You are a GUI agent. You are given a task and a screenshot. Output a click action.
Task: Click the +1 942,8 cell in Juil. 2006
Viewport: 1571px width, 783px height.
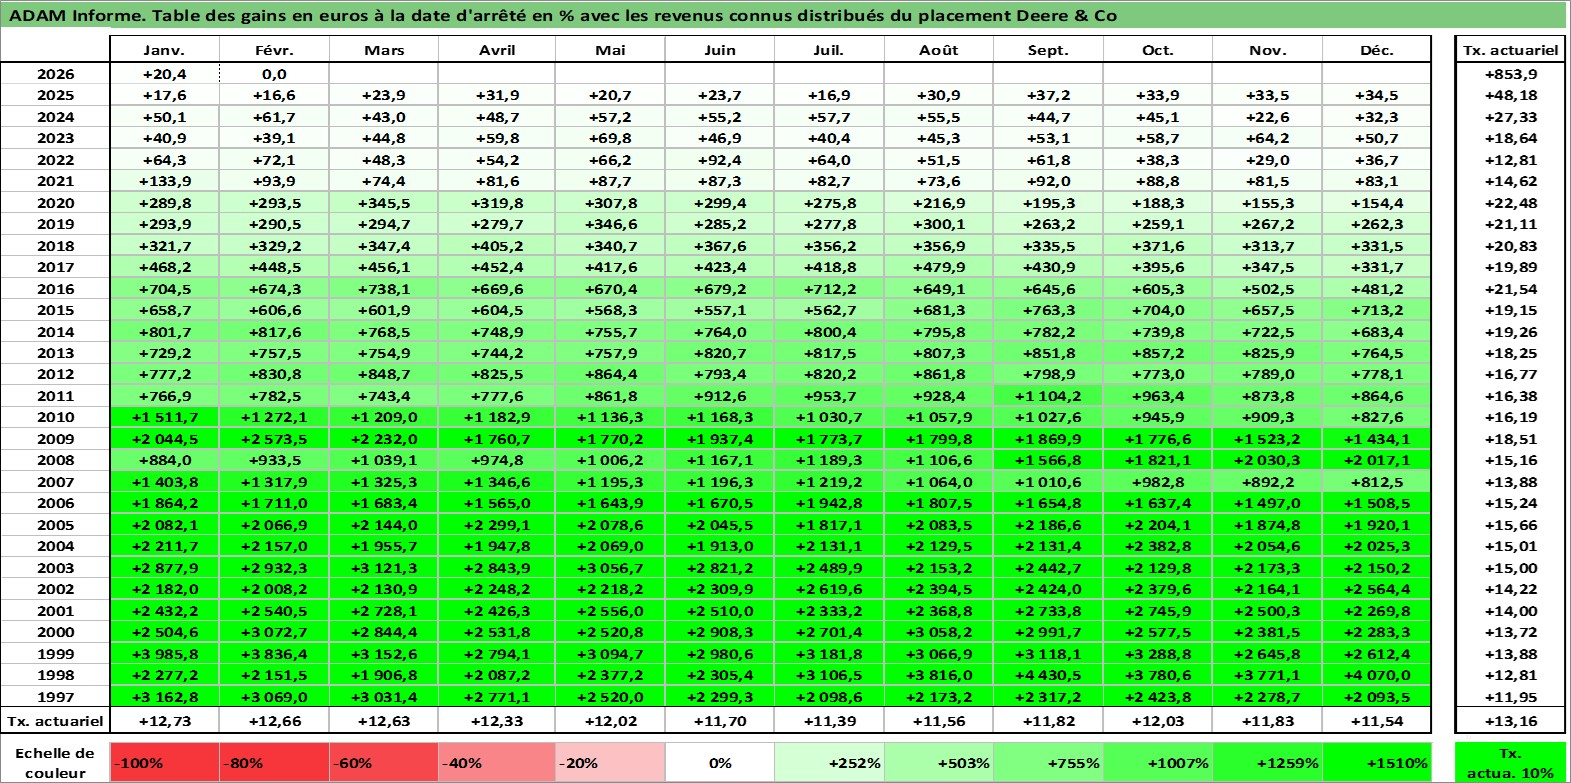pyautogui.click(x=829, y=503)
